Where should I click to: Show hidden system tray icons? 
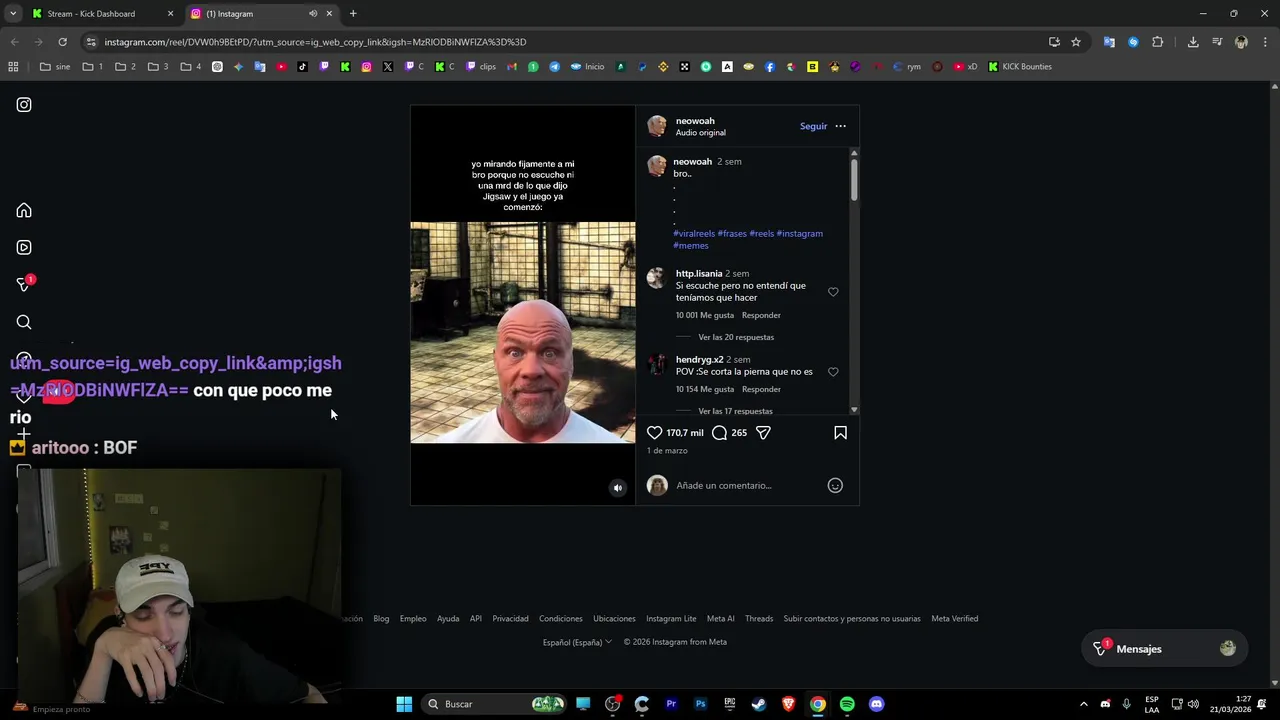coord(1083,704)
